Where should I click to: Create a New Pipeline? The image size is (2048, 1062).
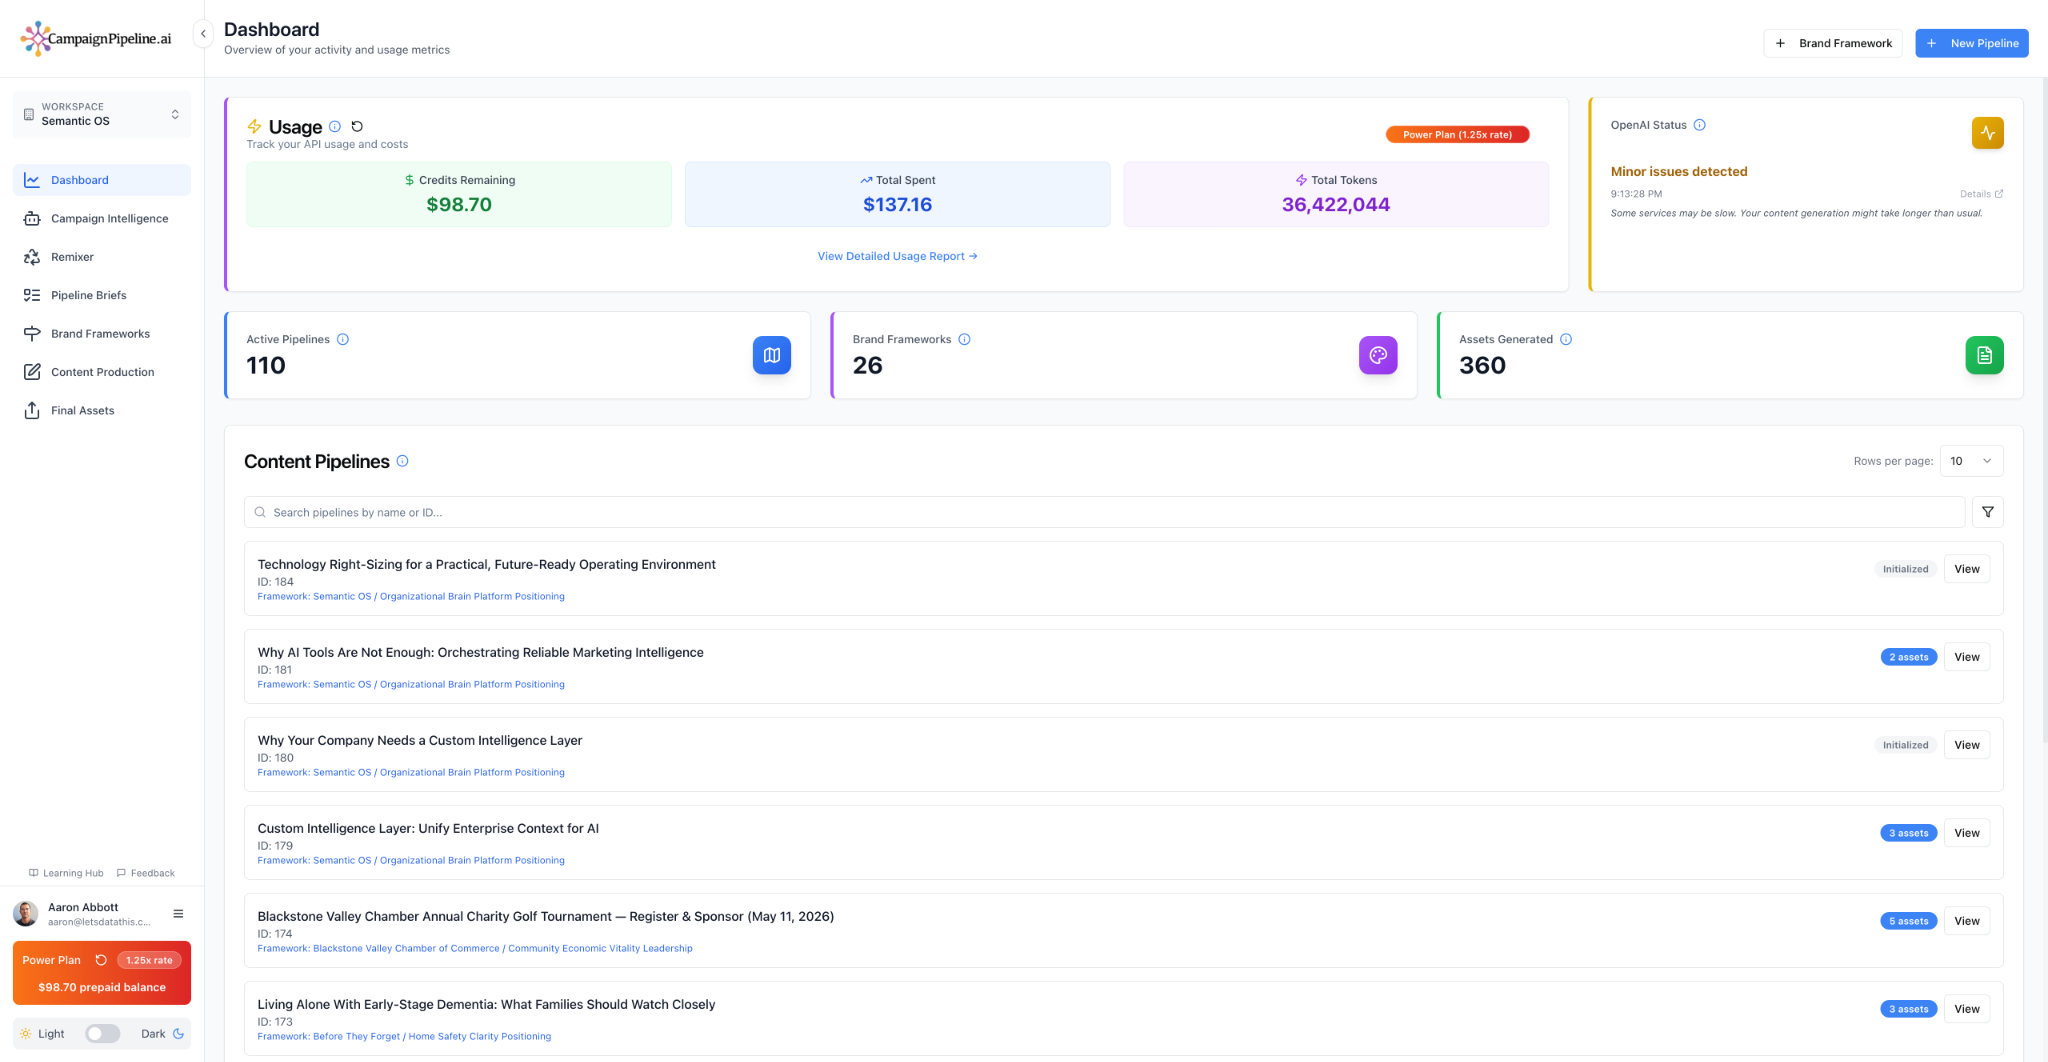[1971, 43]
